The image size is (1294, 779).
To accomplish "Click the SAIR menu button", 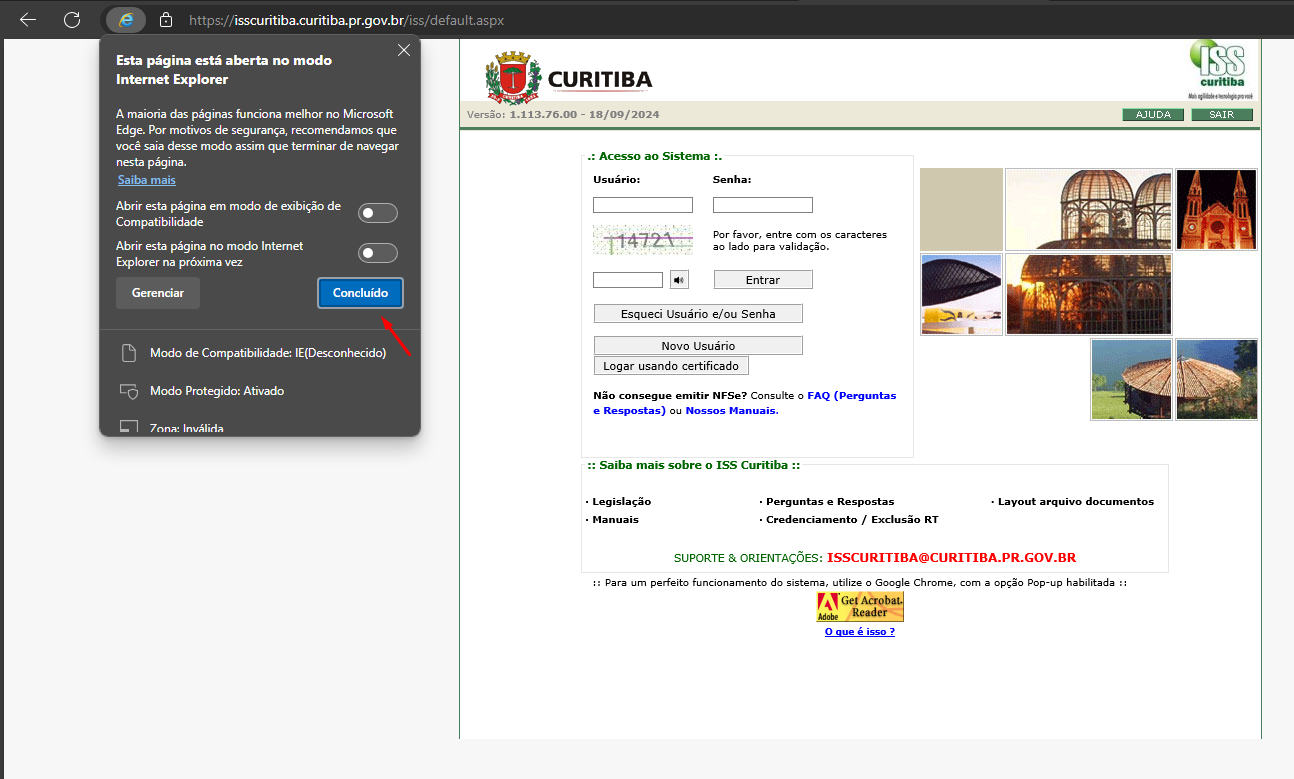I will tap(1222, 115).
